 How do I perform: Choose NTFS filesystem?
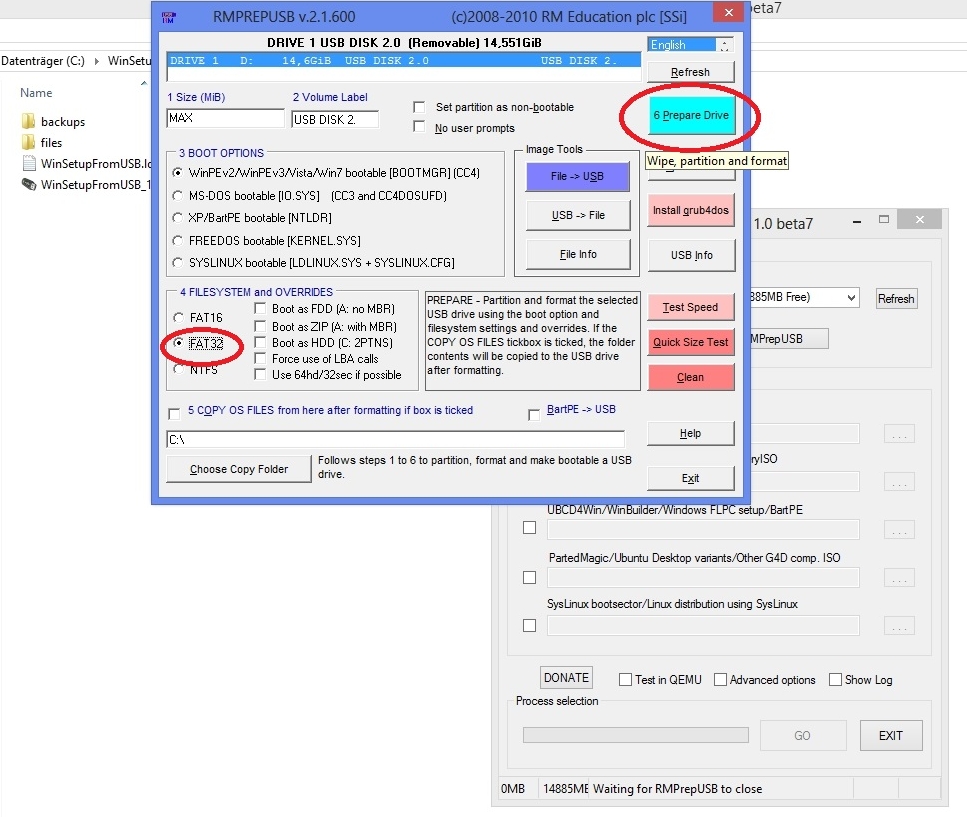[179, 369]
